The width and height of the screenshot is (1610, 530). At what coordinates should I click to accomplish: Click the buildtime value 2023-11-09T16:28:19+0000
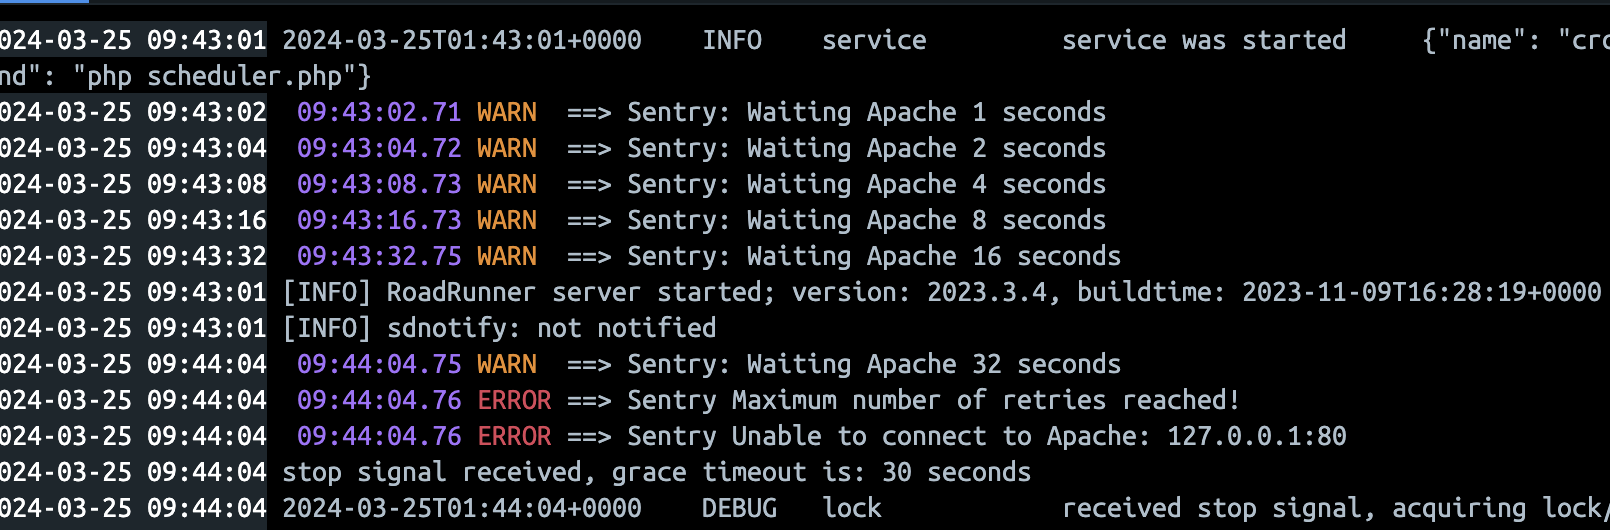coord(1421,292)
